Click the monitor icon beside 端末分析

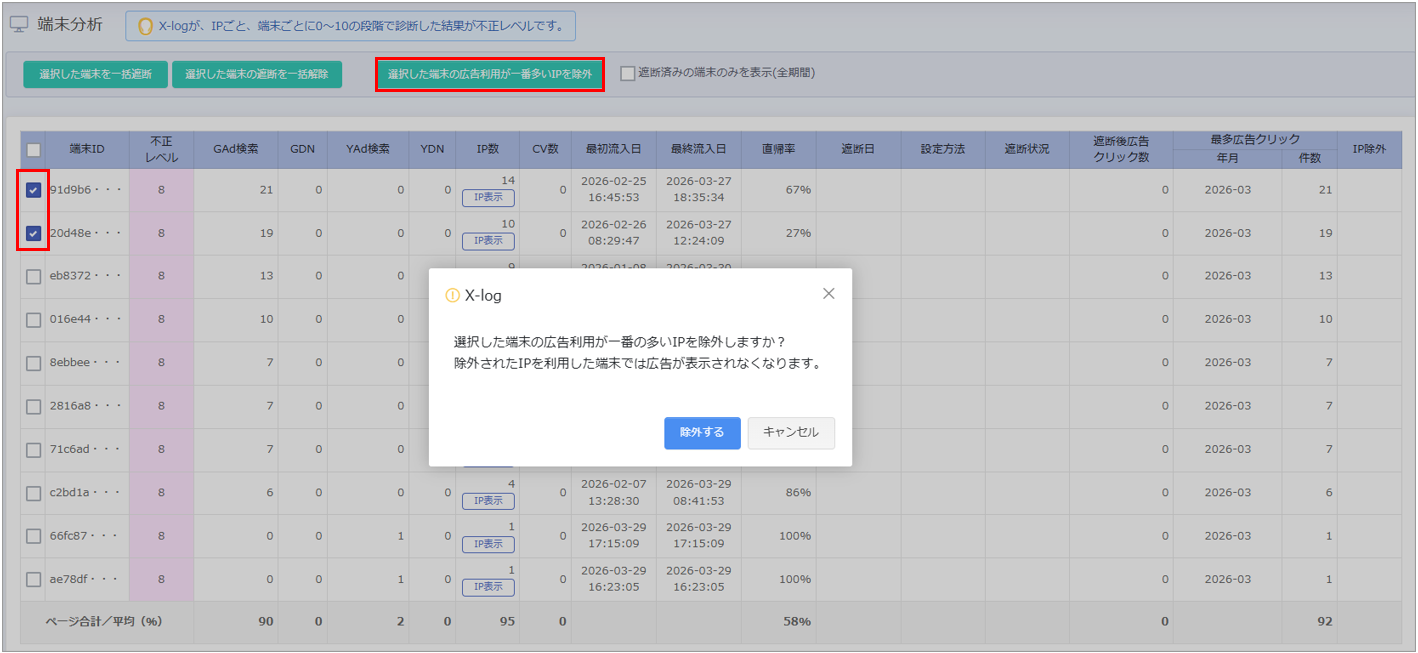[x=19, y=26]
